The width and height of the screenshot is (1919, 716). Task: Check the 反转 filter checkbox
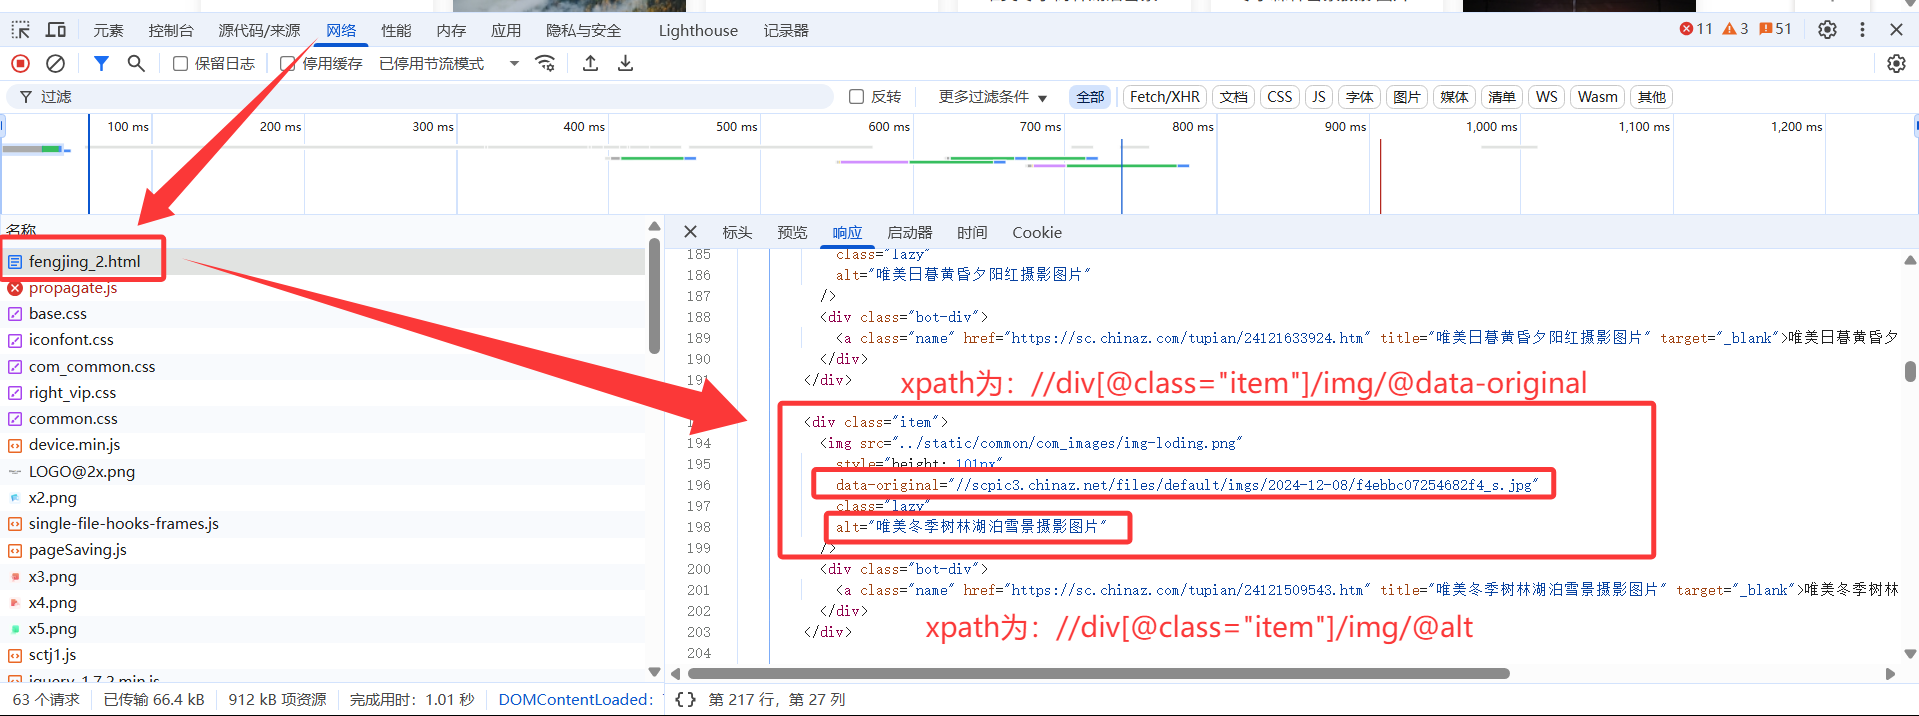[857, 97]
